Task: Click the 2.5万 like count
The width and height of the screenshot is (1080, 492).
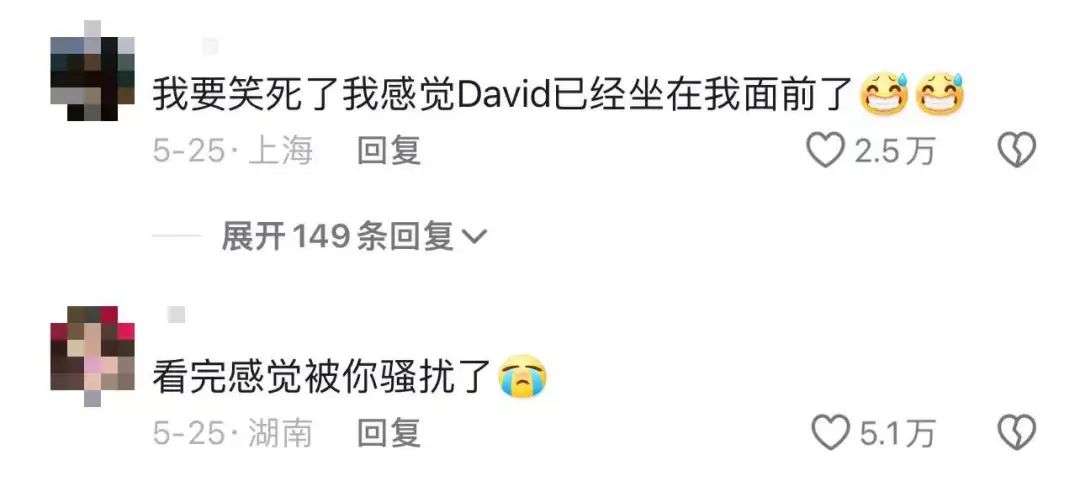Action: (895, 151)
